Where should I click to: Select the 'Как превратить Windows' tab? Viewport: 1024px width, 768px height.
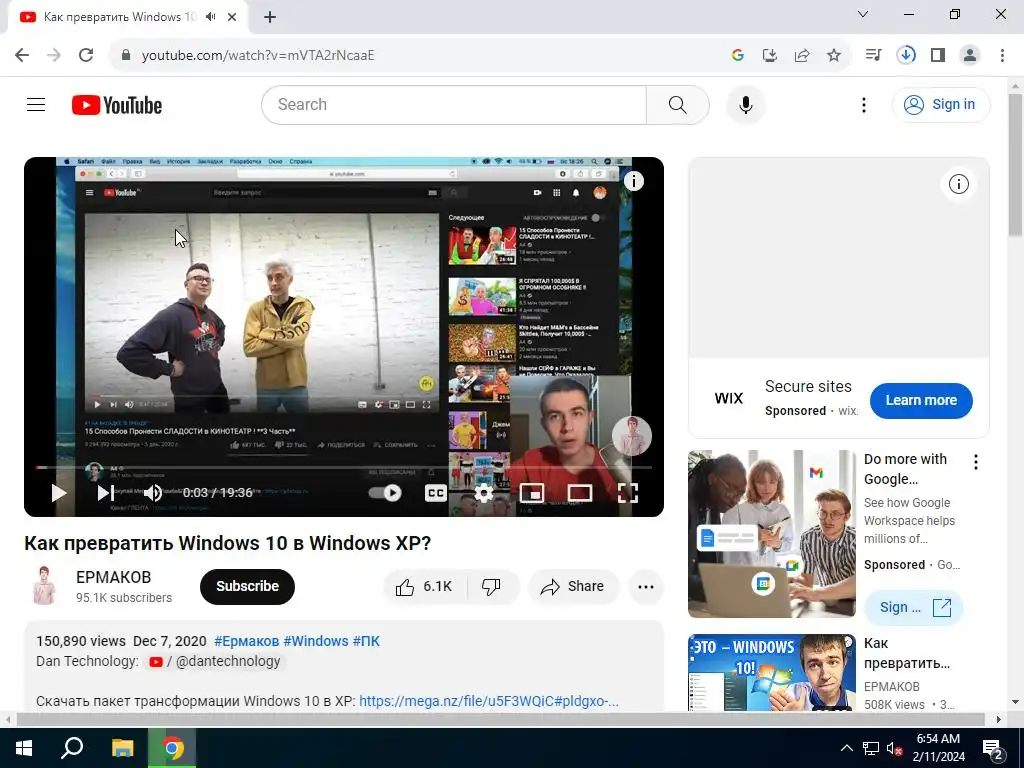(x=127, y=17)
